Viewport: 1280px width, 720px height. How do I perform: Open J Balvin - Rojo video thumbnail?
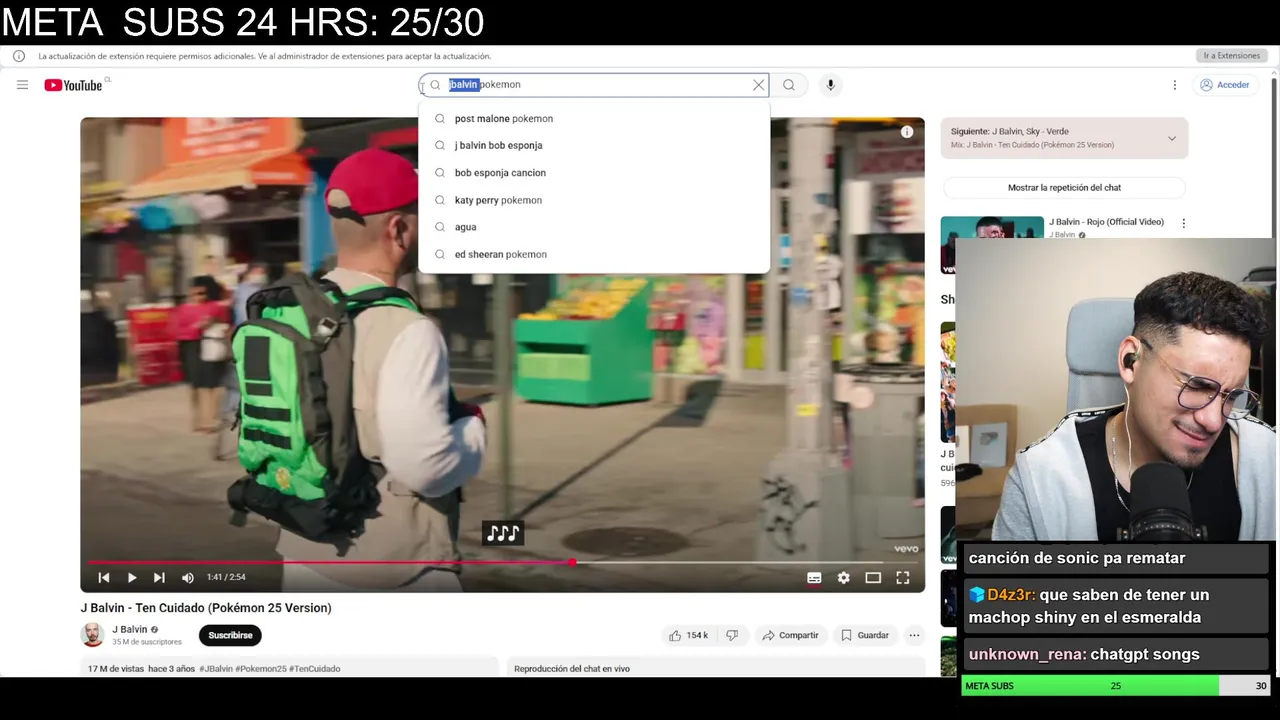click(991, 244)
